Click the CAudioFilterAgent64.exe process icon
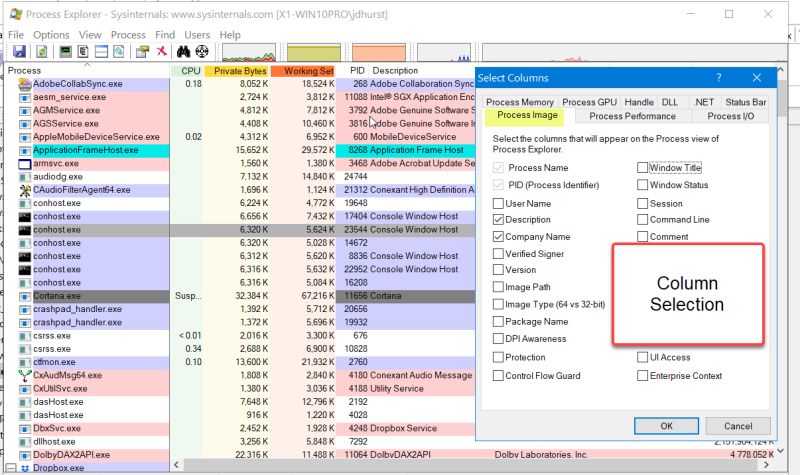Image resolution: width=800 pixels, height=475 pixels. (24, 190)
